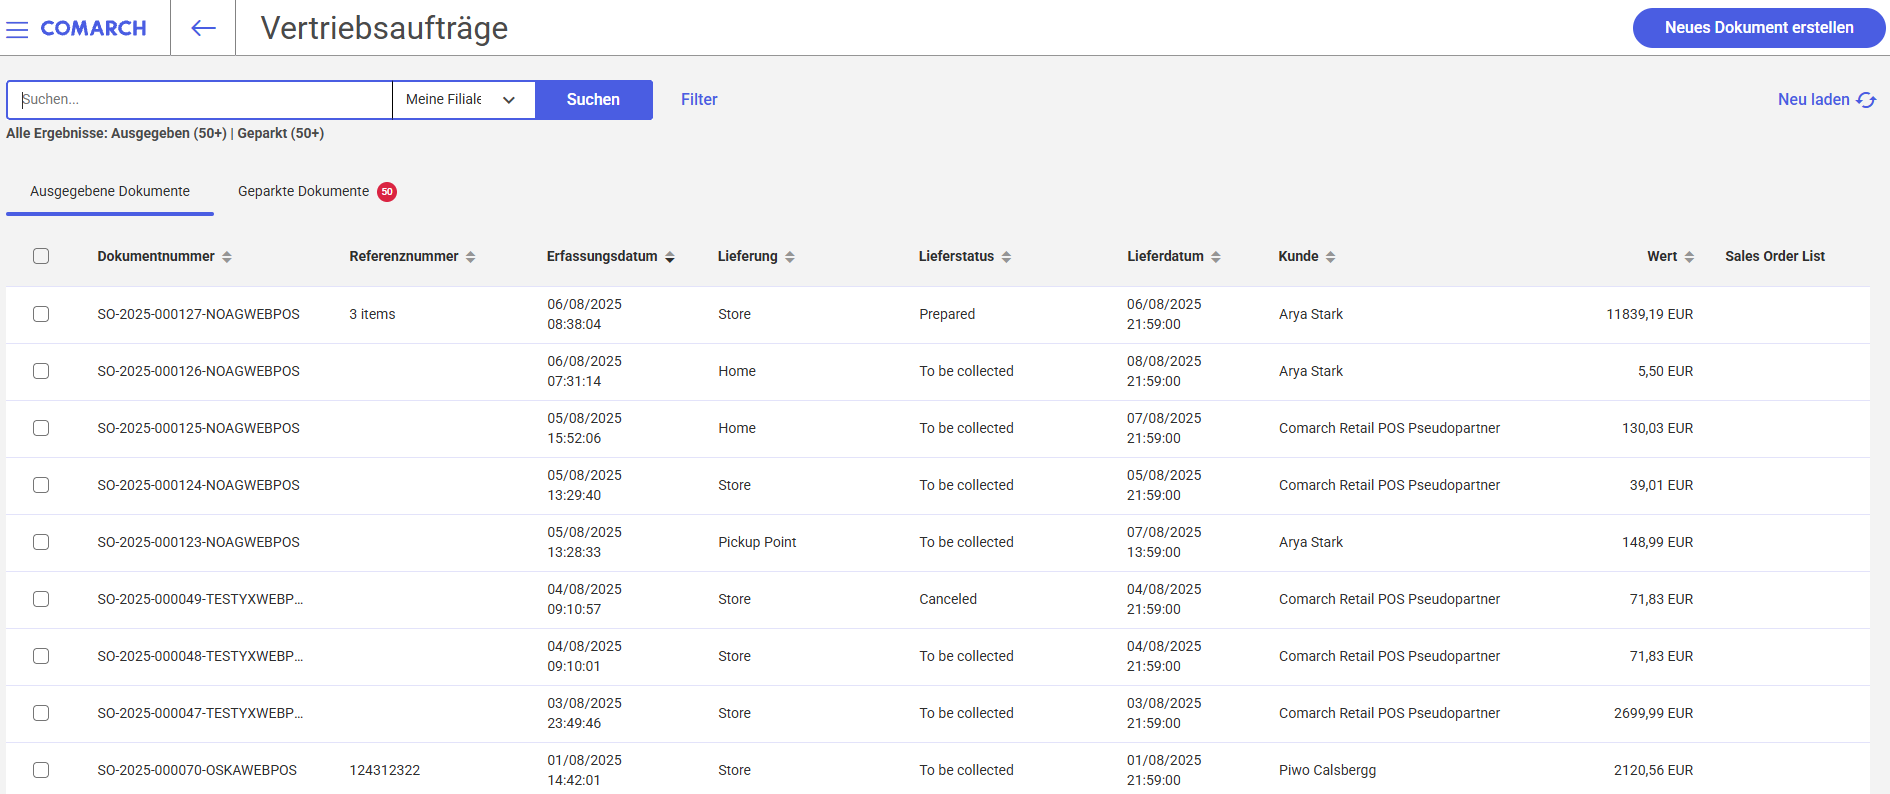Open document SO-2025-000124-NOAGWEBPOS
1890x794 pixels.
pos(198,485)
